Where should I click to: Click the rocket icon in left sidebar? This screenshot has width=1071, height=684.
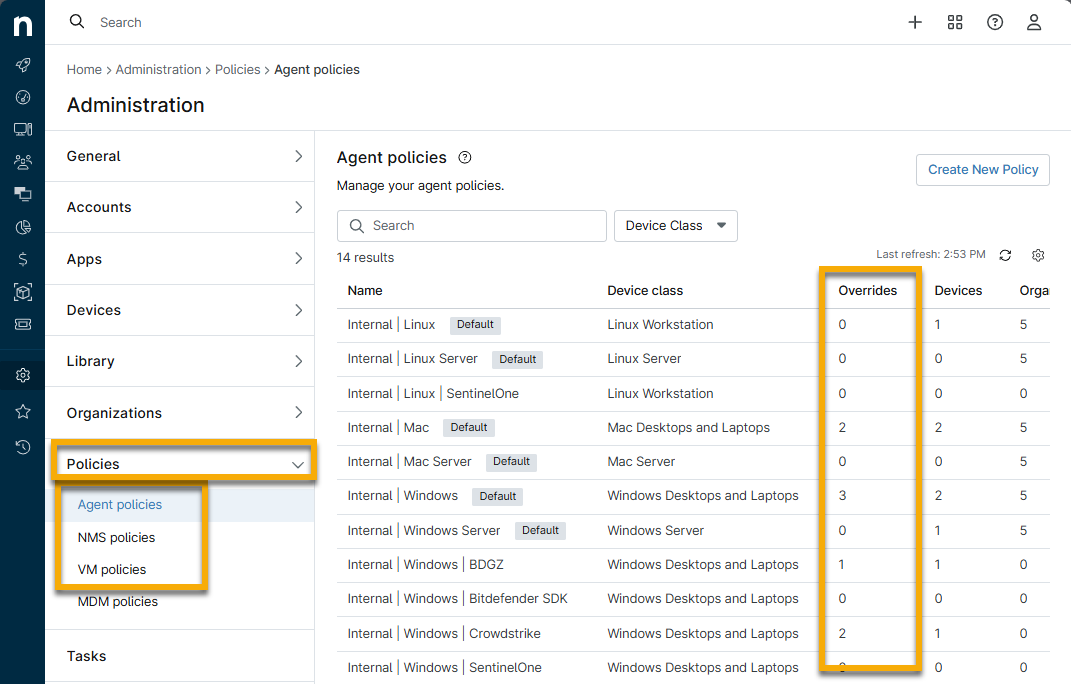(x=23, y=65)
